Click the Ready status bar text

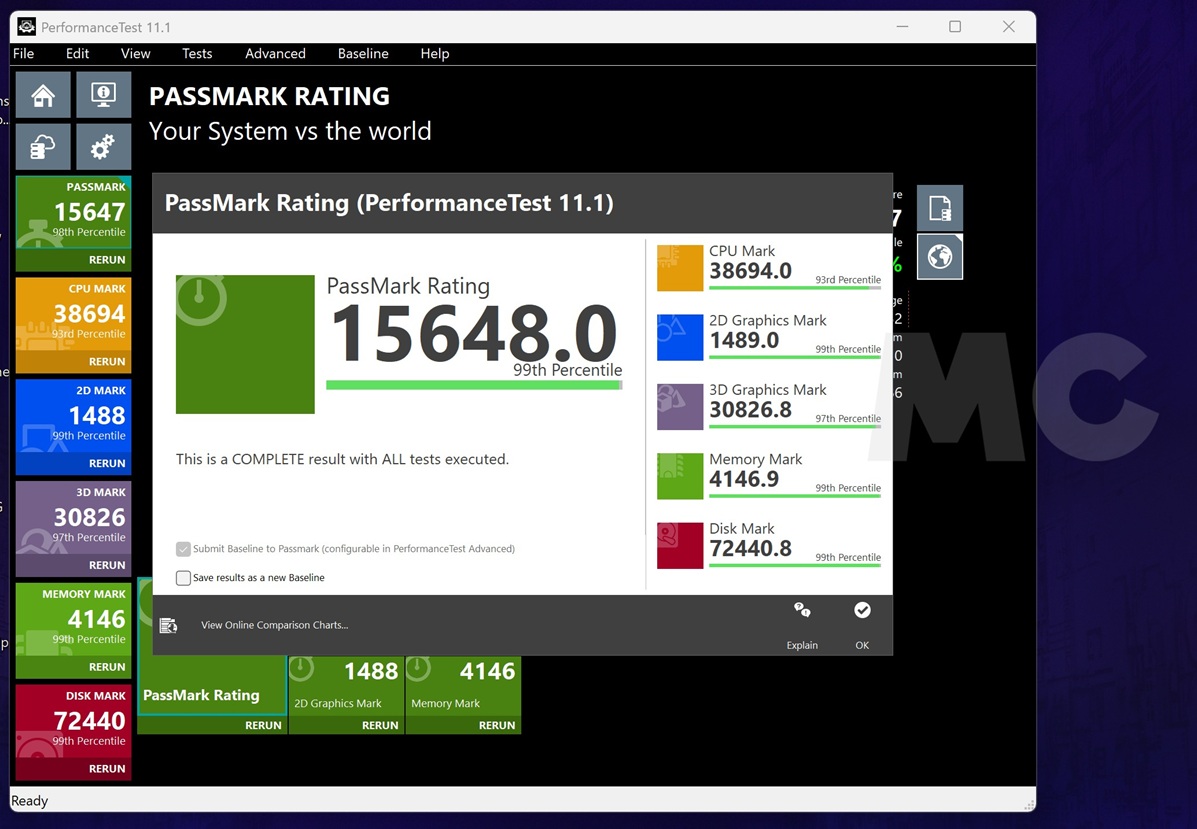pos(30,801)
